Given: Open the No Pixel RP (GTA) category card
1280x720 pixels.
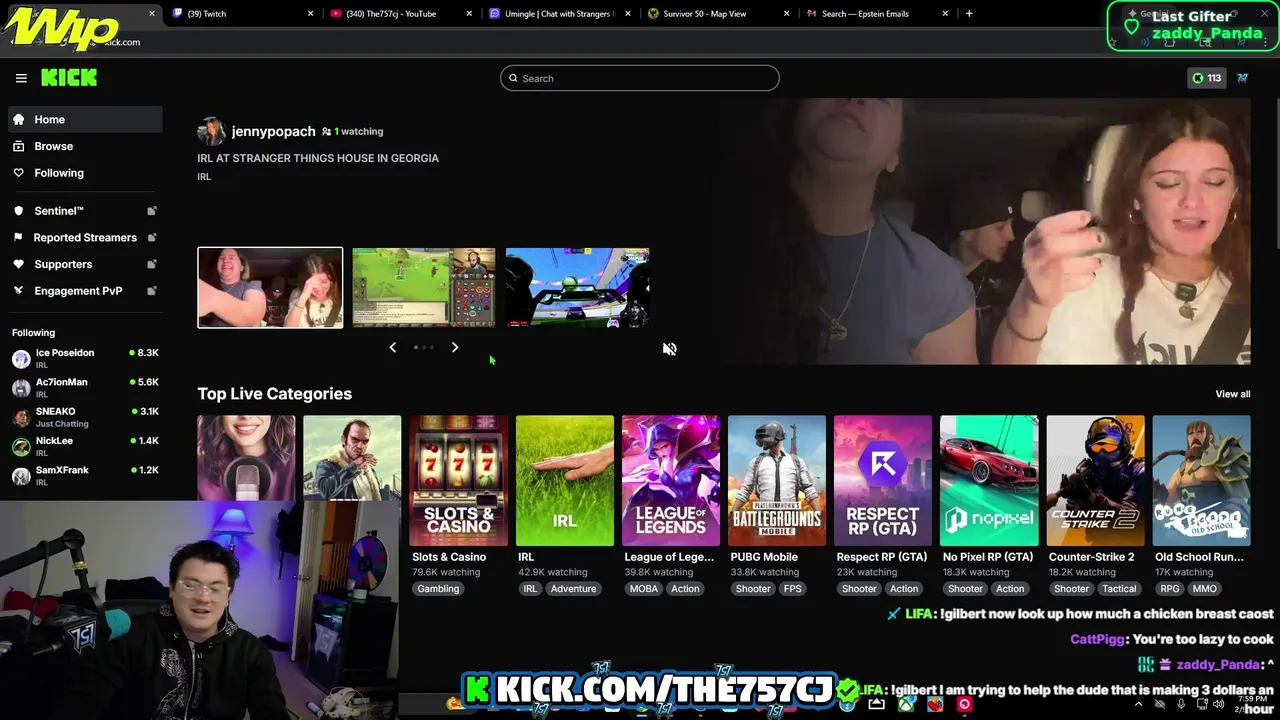Looking at the screenshot, I should coord(989,481).
